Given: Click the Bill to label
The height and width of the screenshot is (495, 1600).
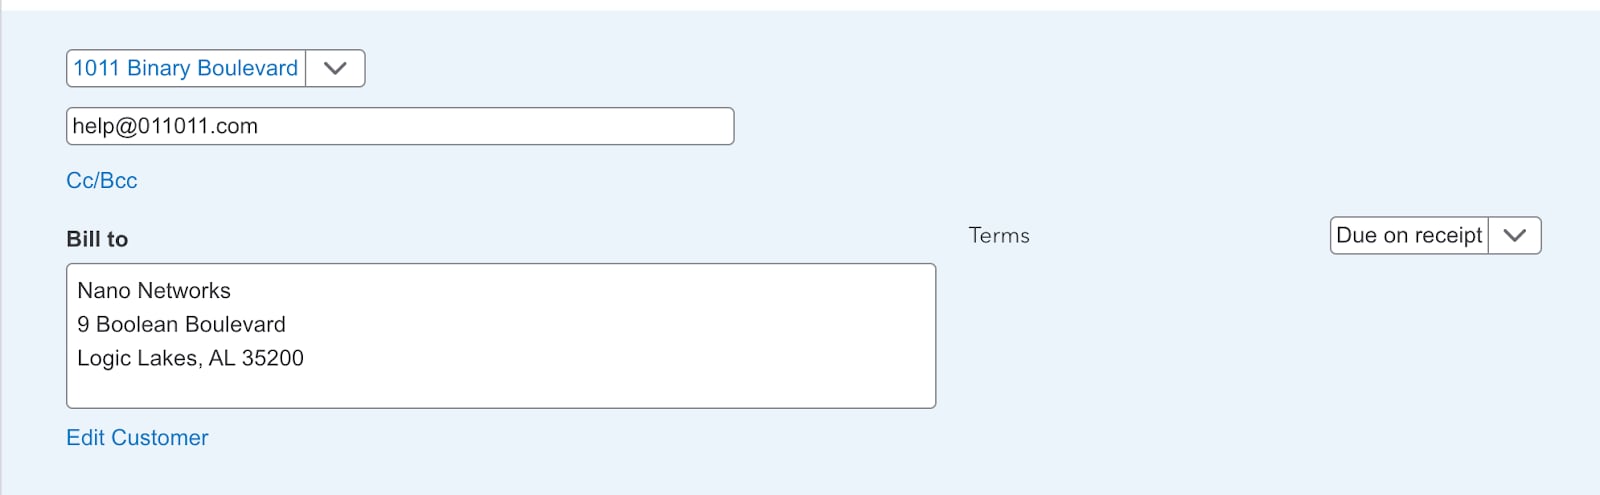Looking at the screenshot, I should (x=97, y=239).
